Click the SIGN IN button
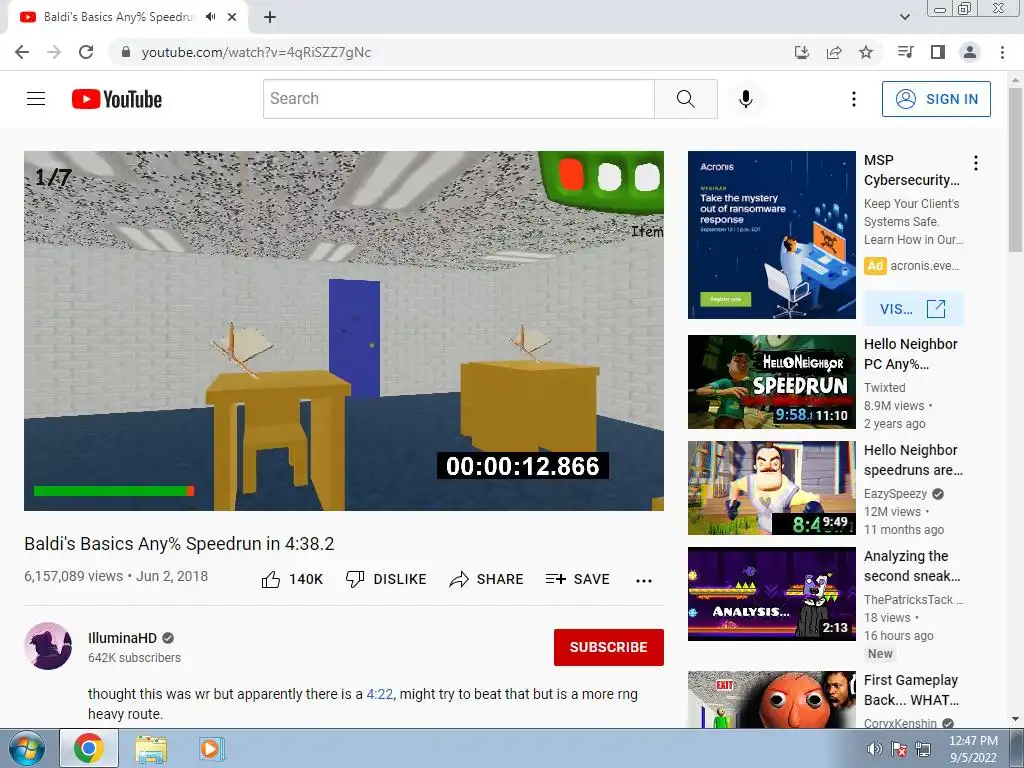This screenshot has width=1024, height=768. [x=936, y=99]
